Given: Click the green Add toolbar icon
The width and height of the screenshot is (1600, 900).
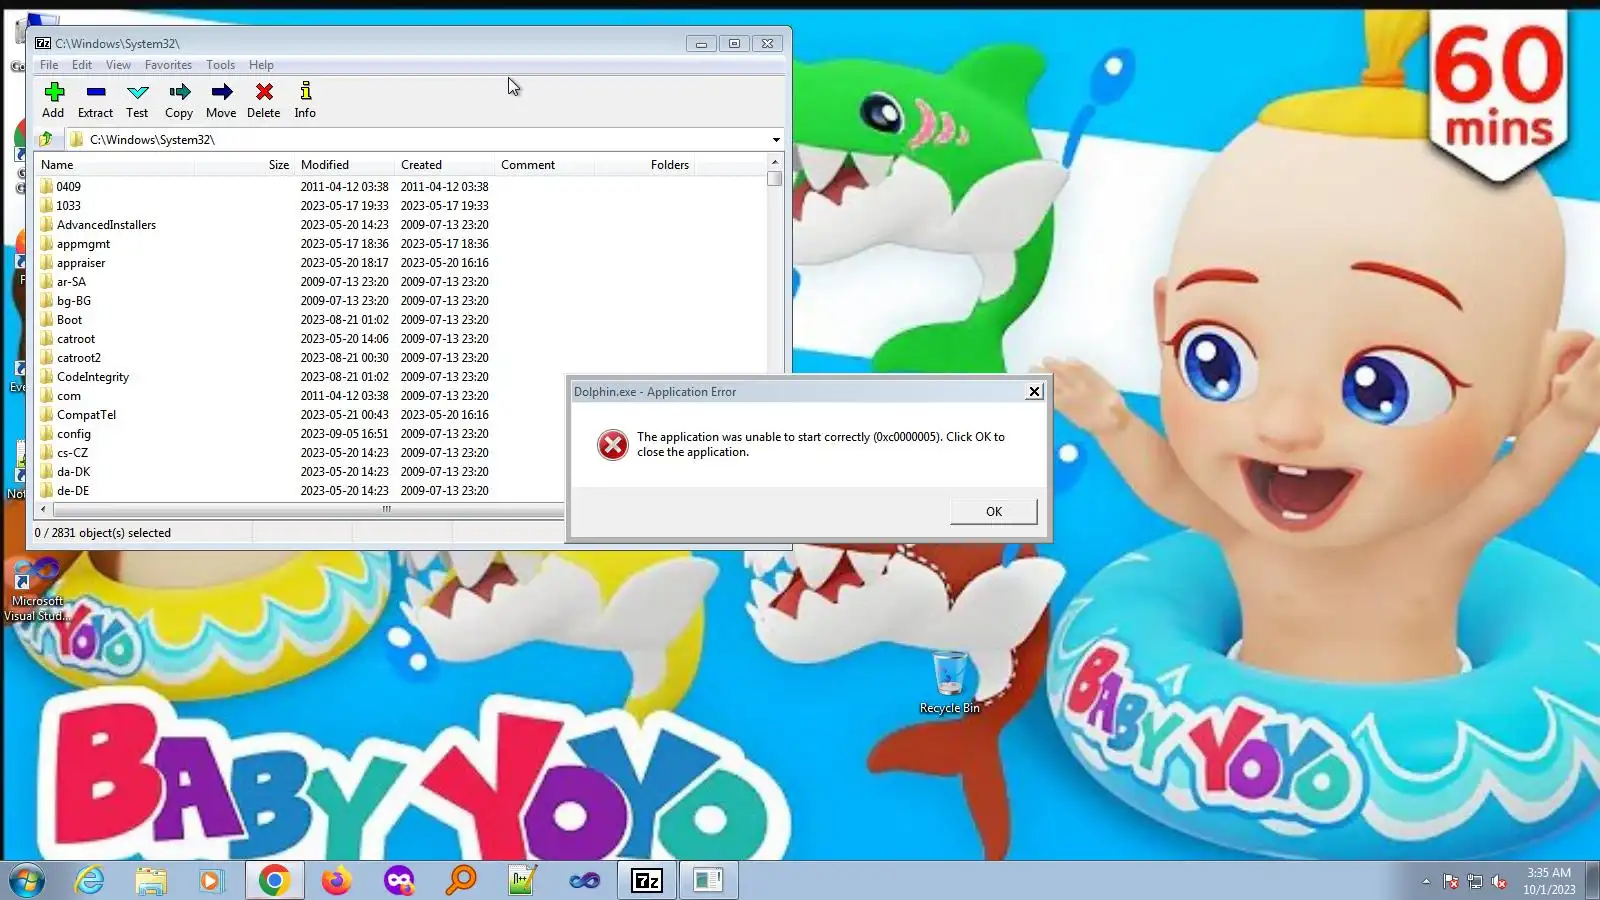Looking at the screenshot, I should [x=54, y=92].
